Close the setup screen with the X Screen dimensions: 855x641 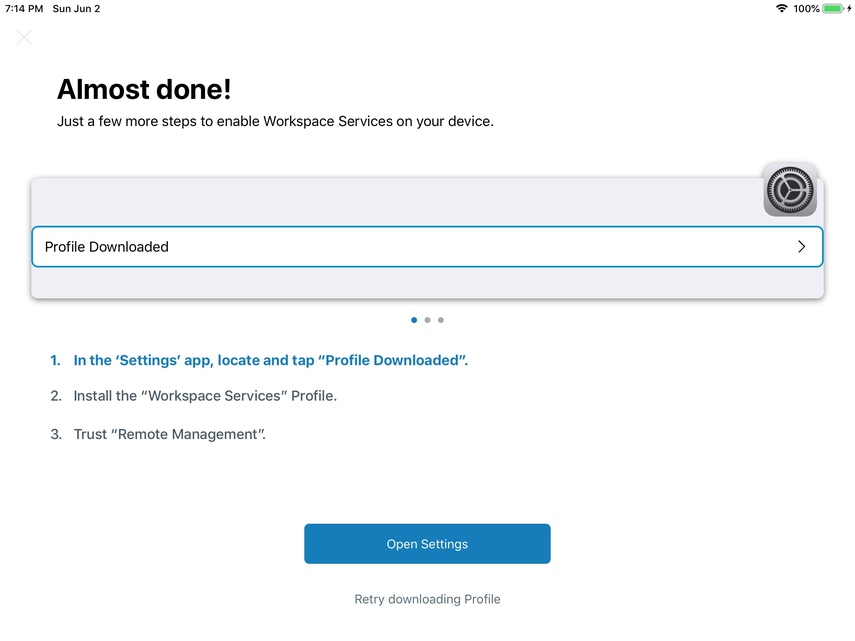[x=24, y=38]
